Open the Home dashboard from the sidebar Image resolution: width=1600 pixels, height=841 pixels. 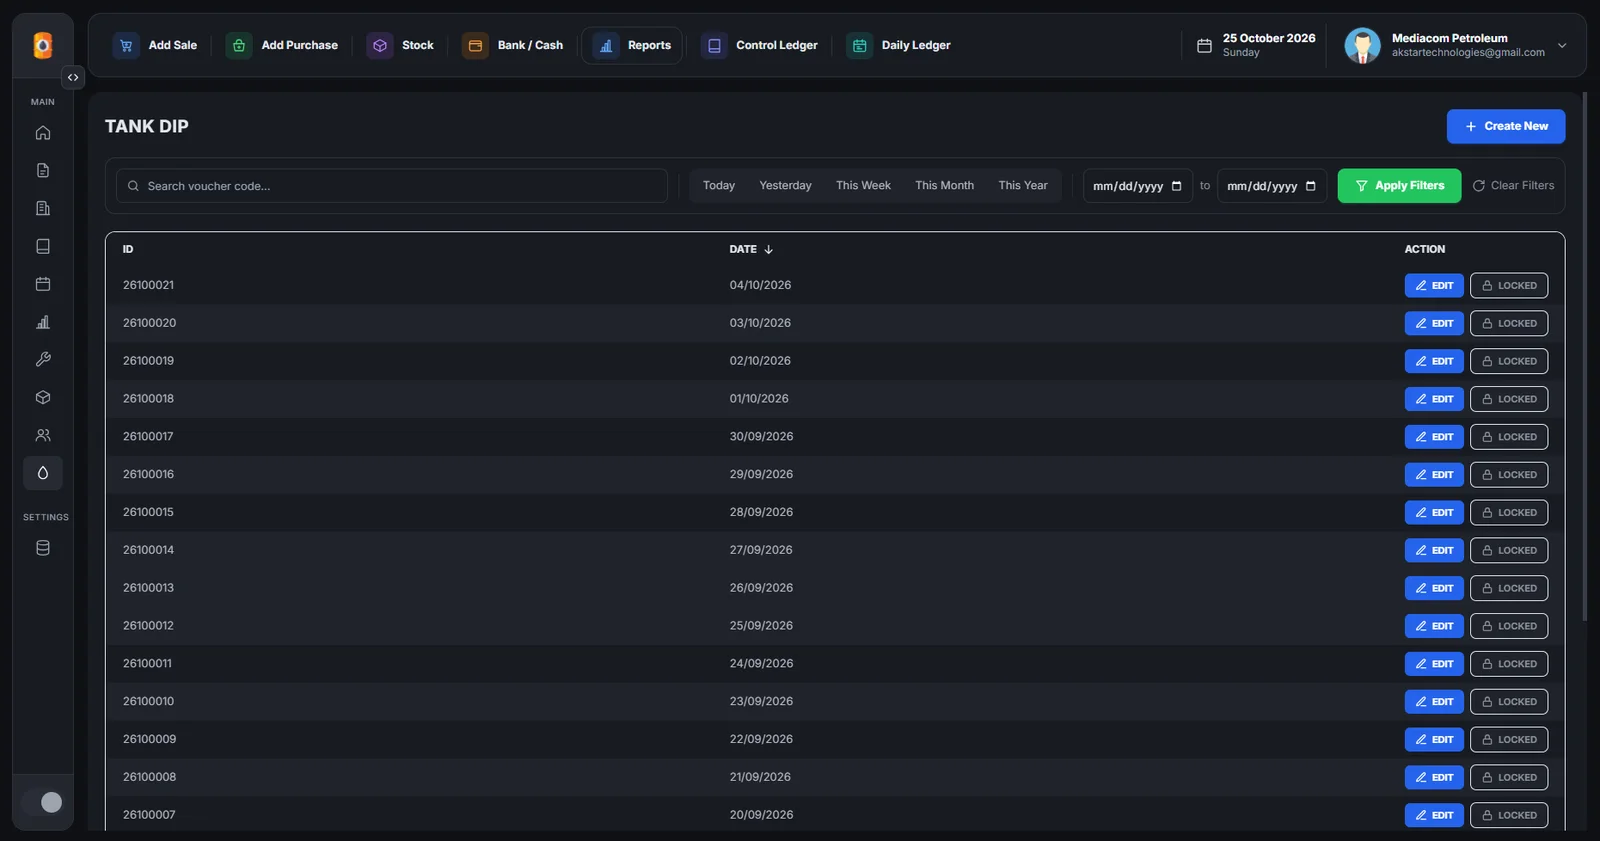[43, 133]
